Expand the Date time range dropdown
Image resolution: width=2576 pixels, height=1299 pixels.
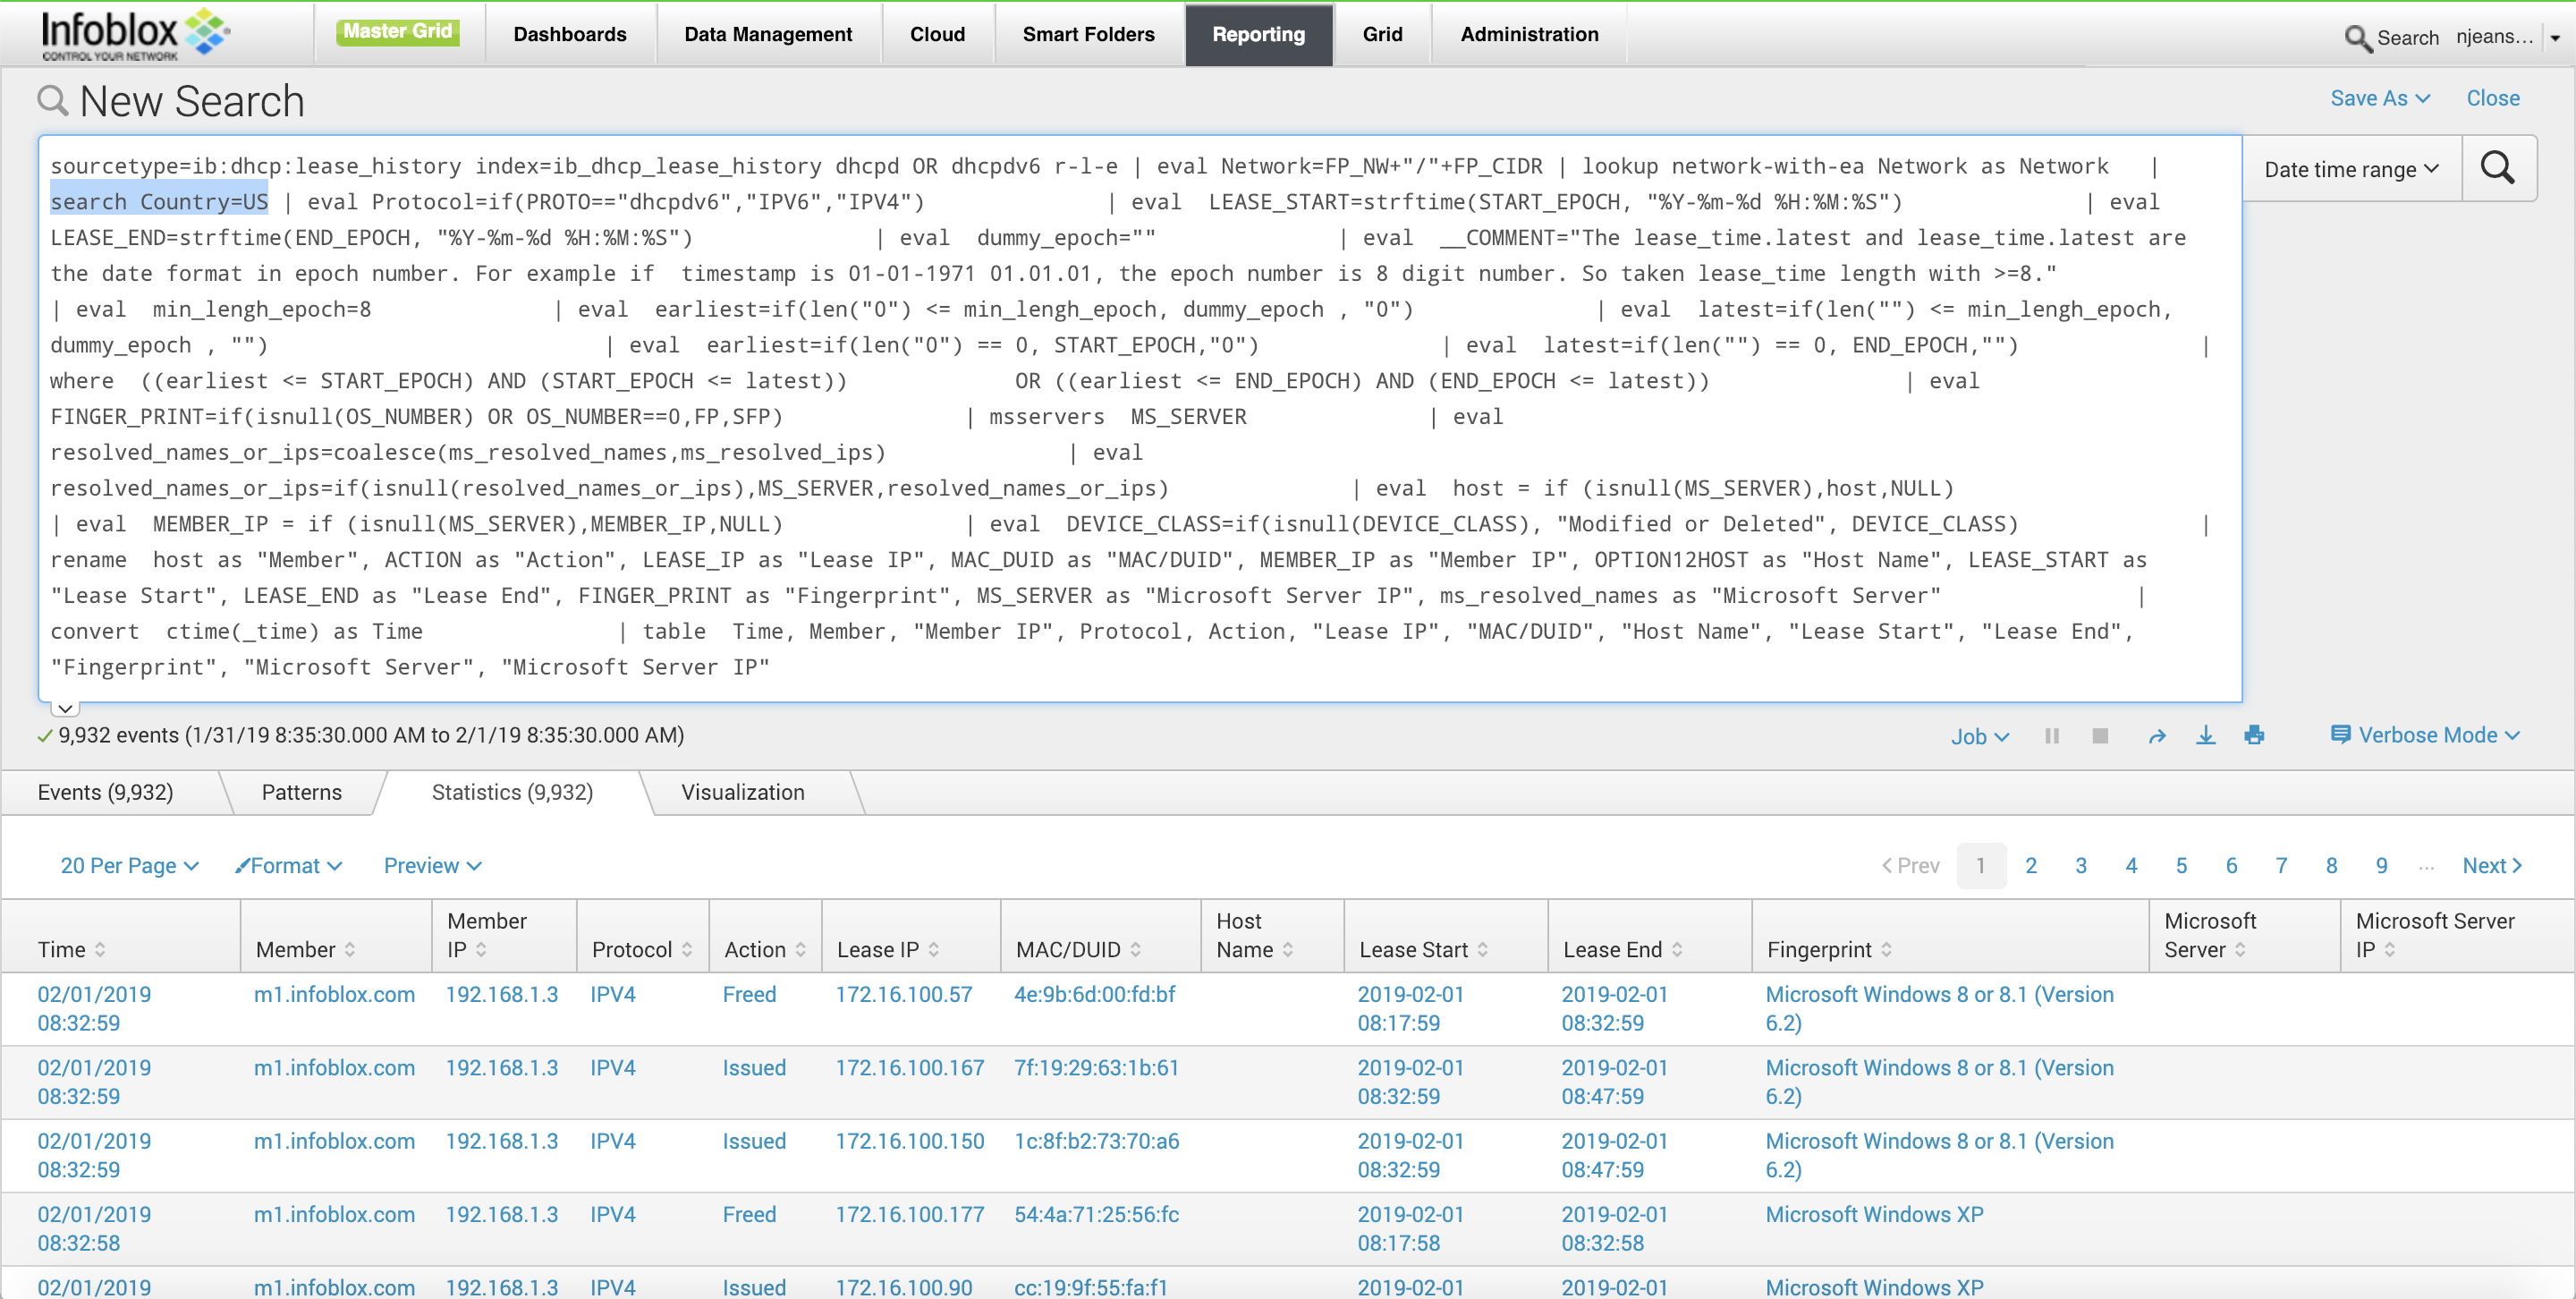(x=2351, y=166)
